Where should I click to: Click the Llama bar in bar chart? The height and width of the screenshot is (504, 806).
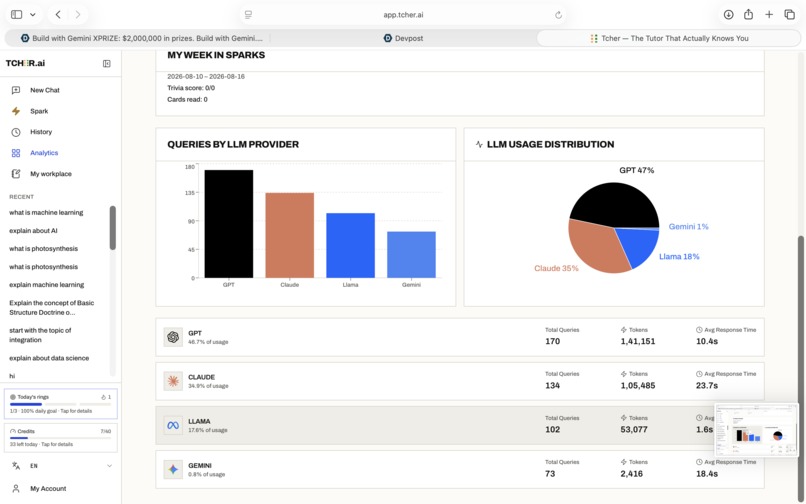tap(350, 245)
